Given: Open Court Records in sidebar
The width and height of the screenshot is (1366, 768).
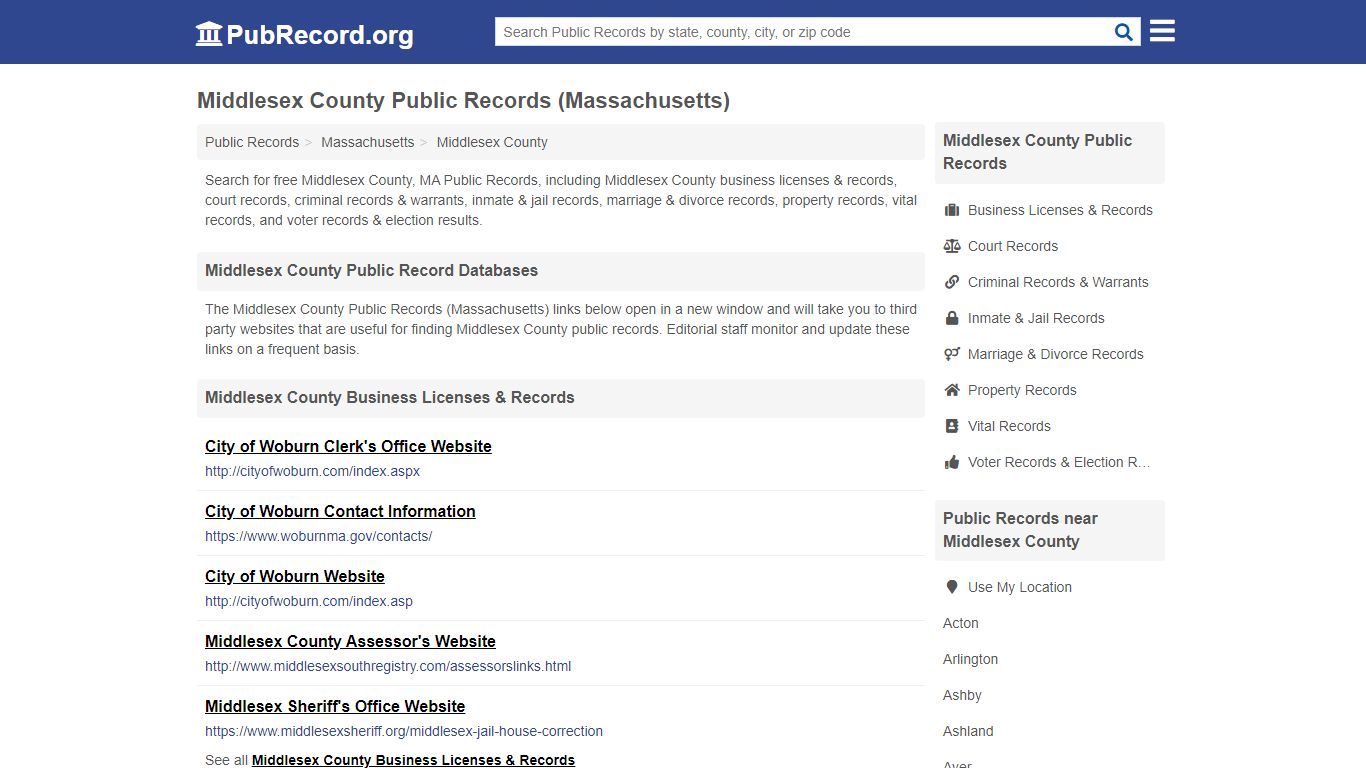Looking at the screenshot, I should pos(1013,246).
